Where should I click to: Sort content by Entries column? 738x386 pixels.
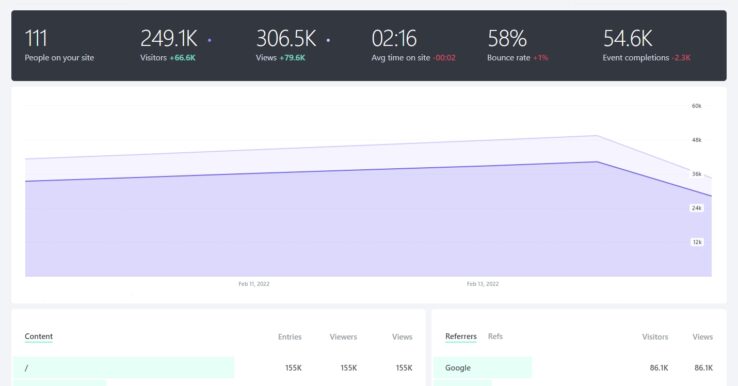289,337
